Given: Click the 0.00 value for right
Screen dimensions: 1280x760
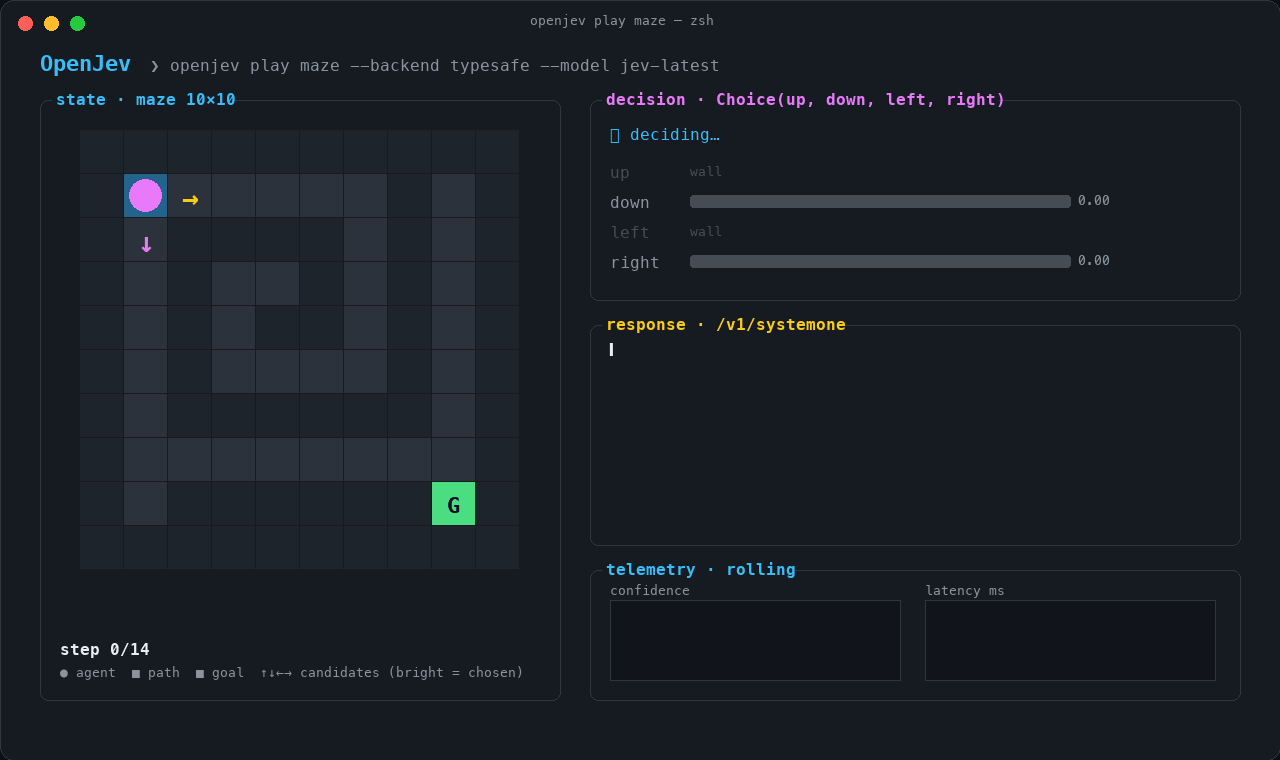Looking at the screenshot, I should 1094,261.
